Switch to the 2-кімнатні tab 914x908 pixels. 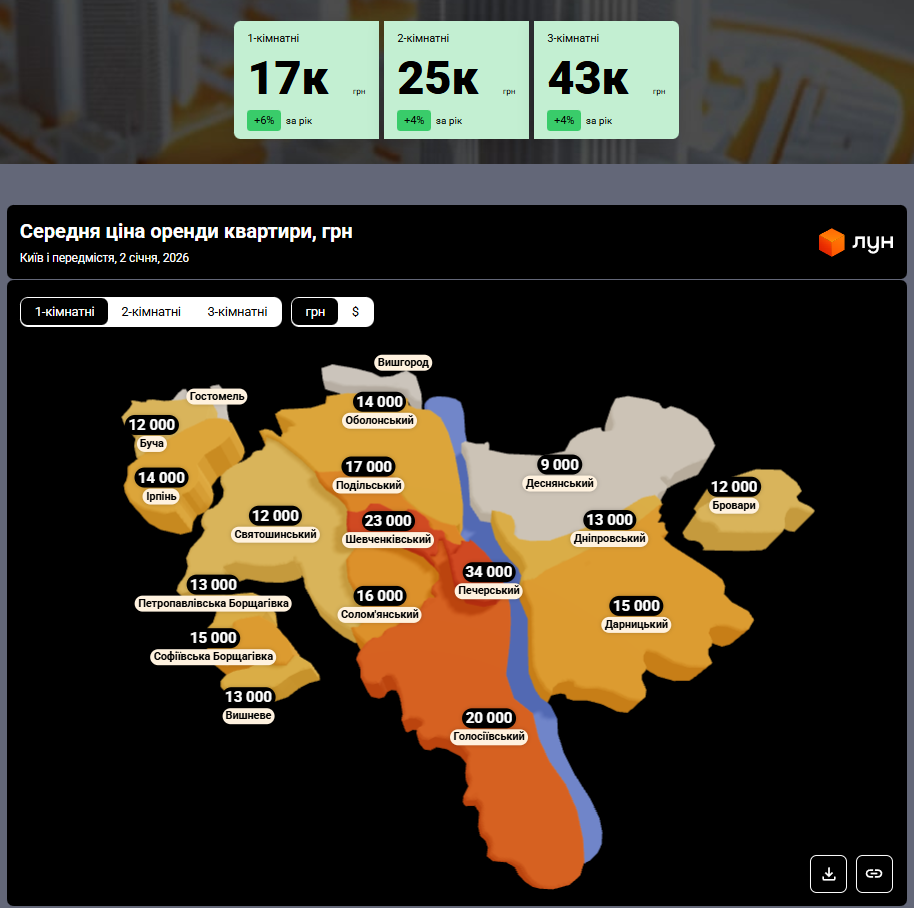[x=151, y=312]
